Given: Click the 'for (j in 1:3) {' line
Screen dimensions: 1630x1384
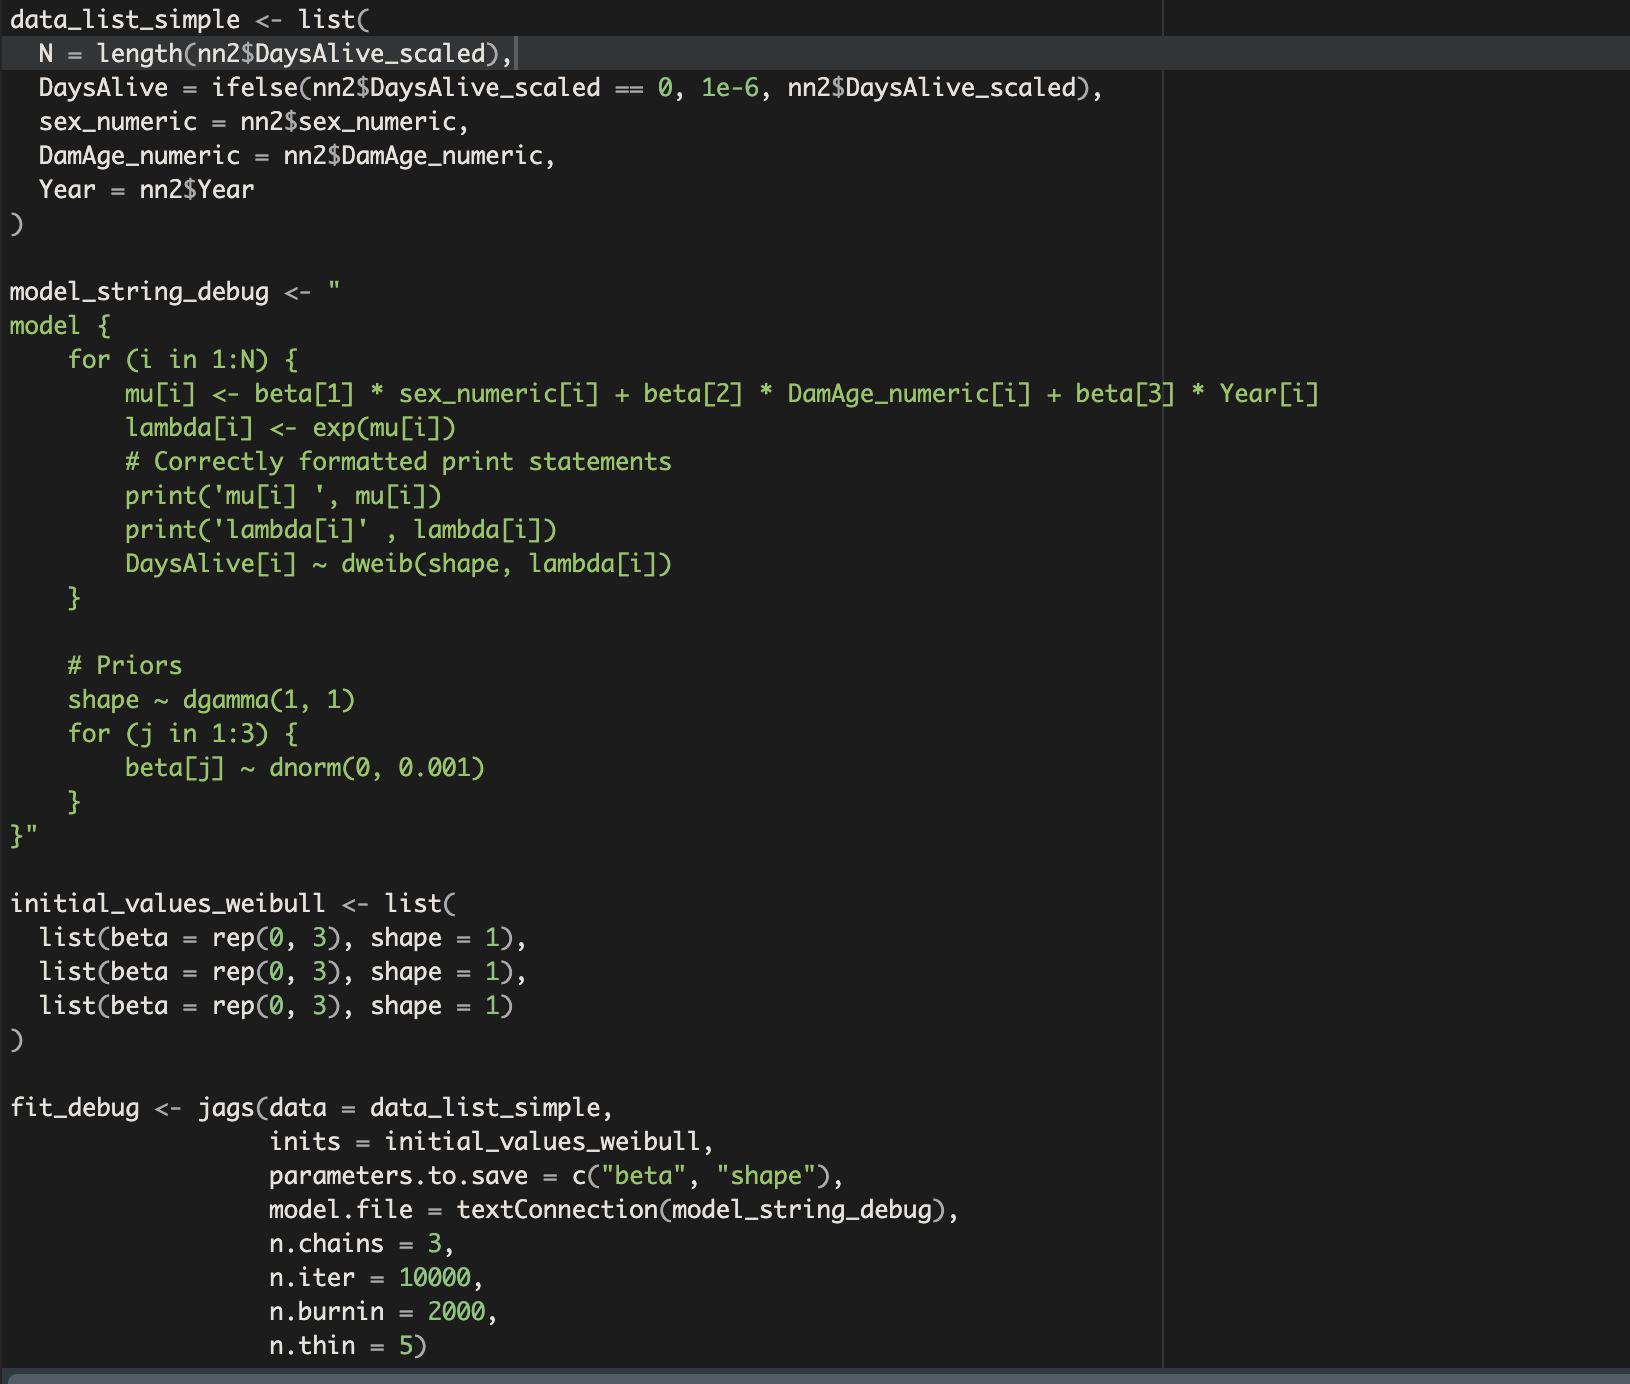Looking at the screenshot, I should tap(183, 733).
